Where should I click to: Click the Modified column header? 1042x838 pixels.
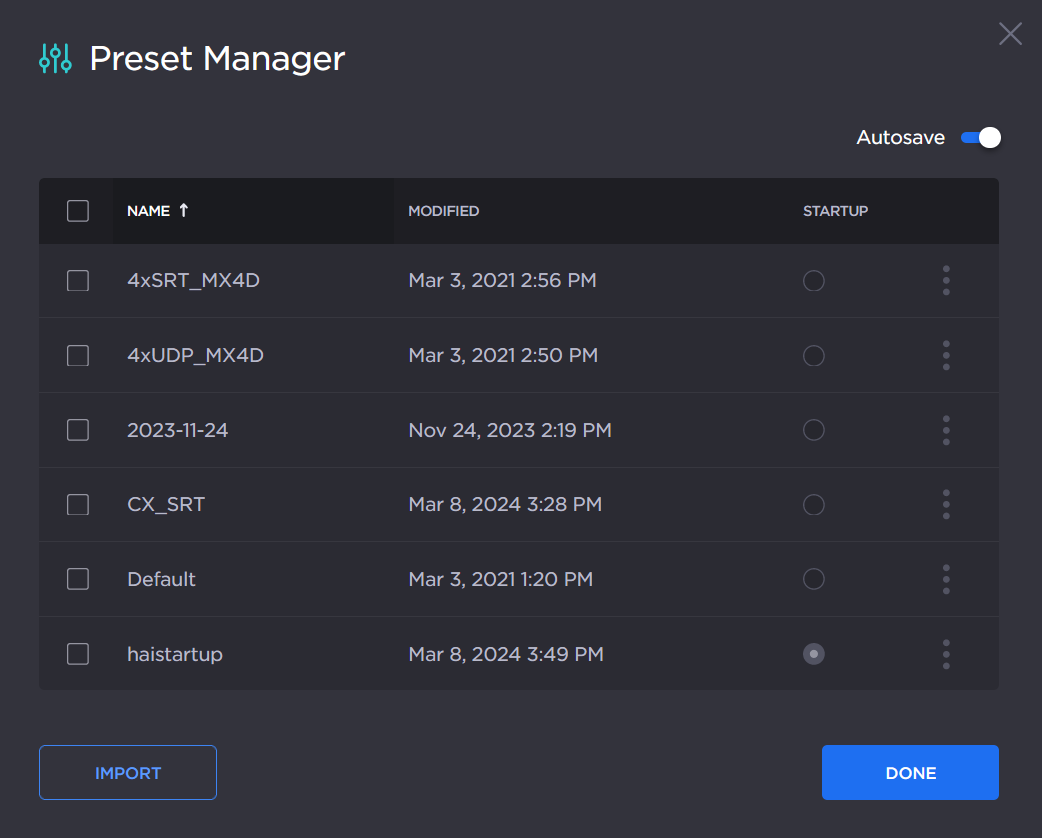point(443,211)
